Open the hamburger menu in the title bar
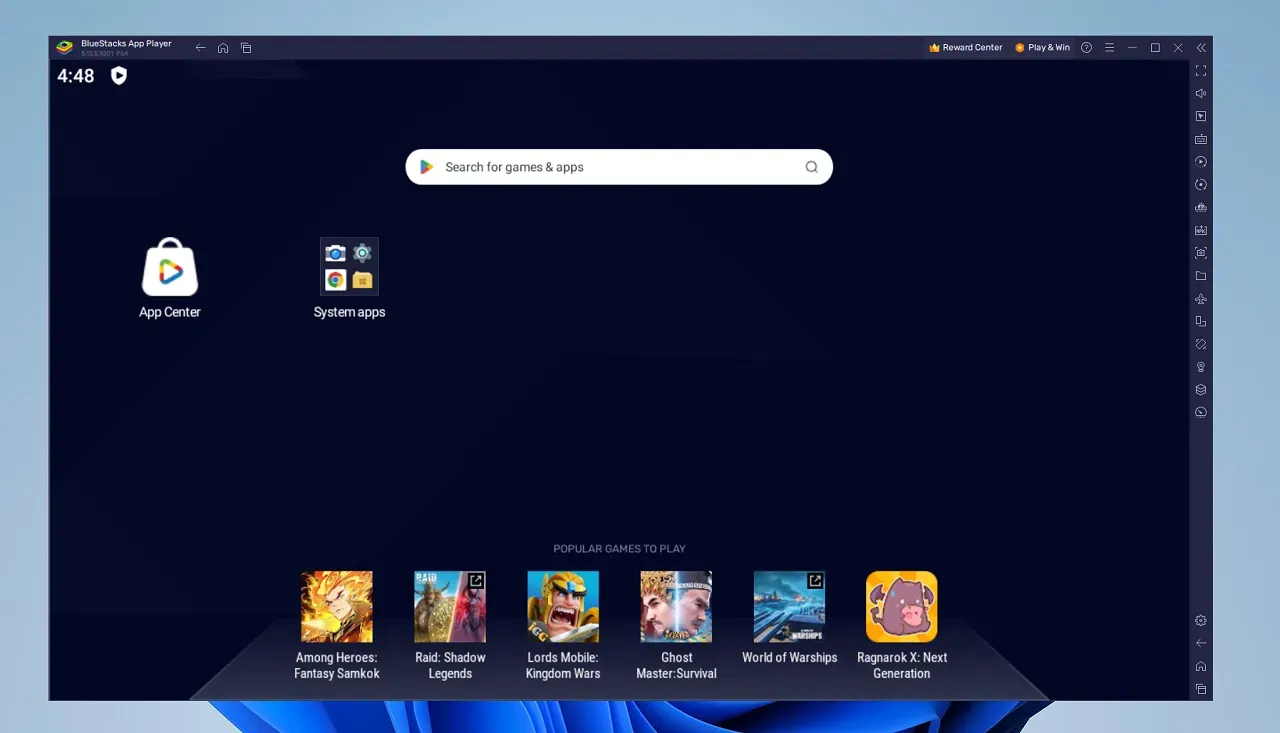 (1110, 47)
